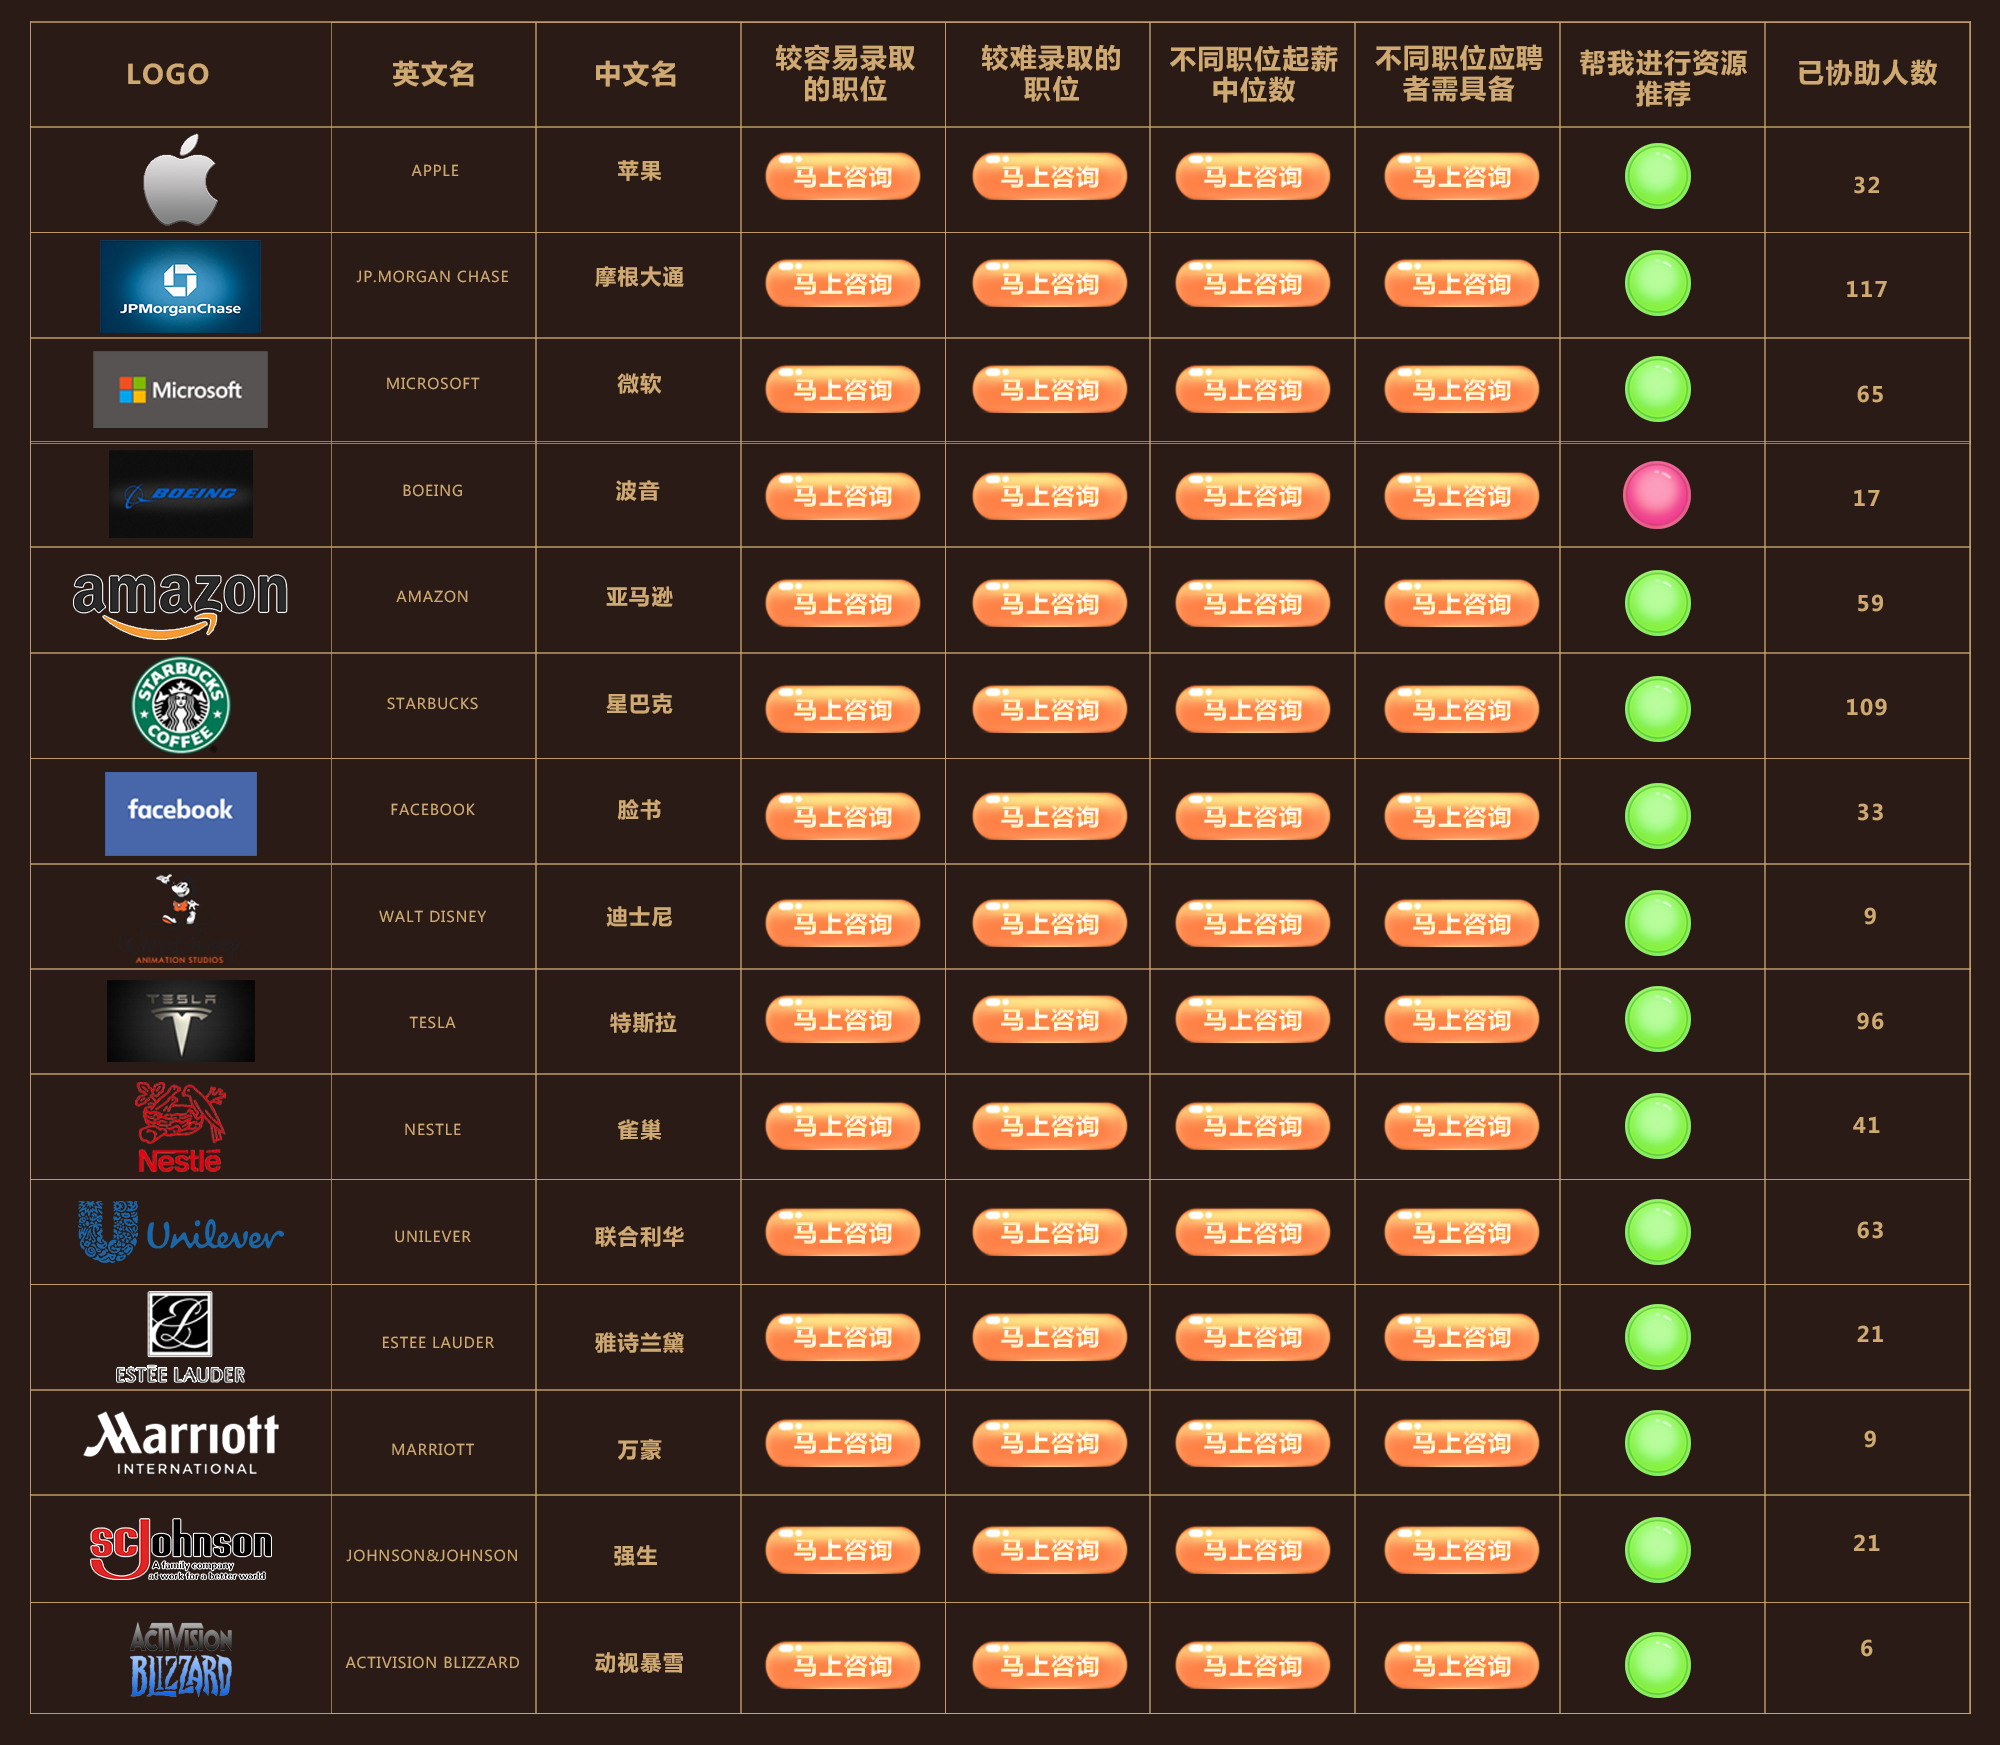Toggle the green recommend circle for Activision Blizzard

pyautogui.click(x=1657, y=1665)
